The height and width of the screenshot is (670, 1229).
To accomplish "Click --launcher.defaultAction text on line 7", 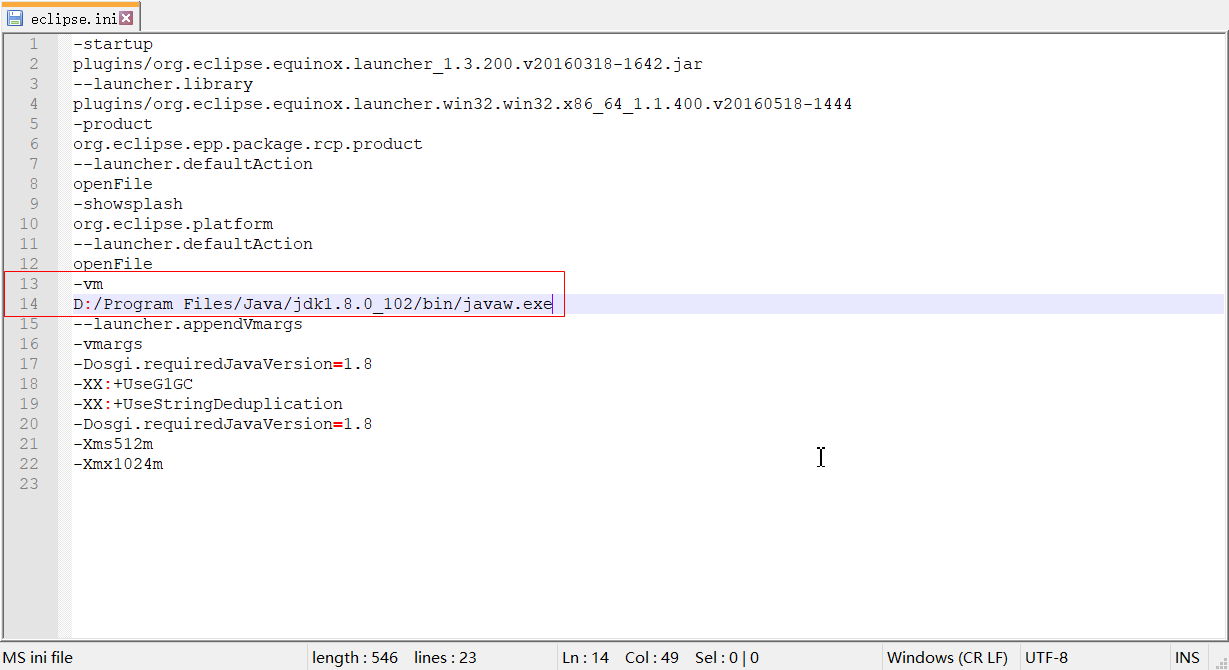I will [193, 164].
